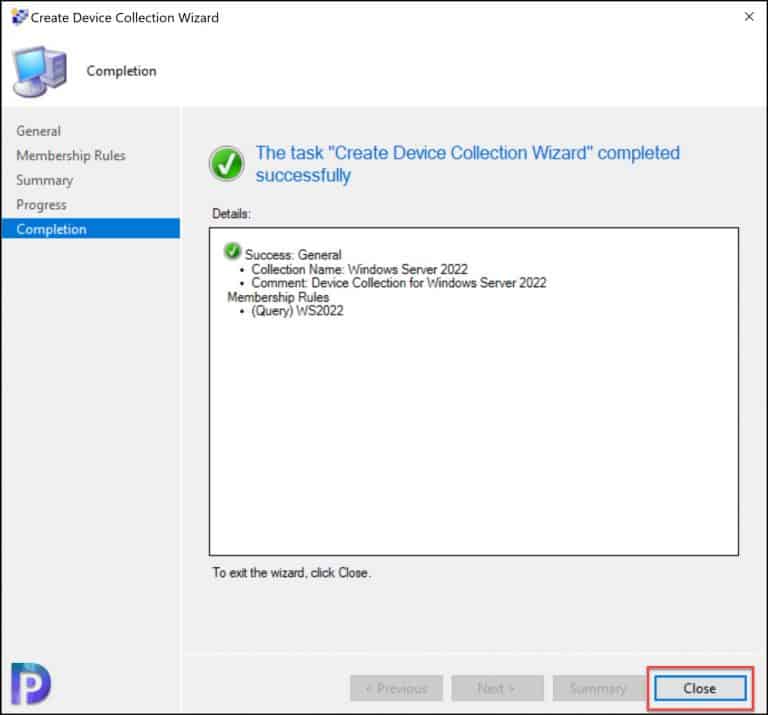Click the completed successfully heading text
The height and width of the screenshot is (715, 768).
468,164
